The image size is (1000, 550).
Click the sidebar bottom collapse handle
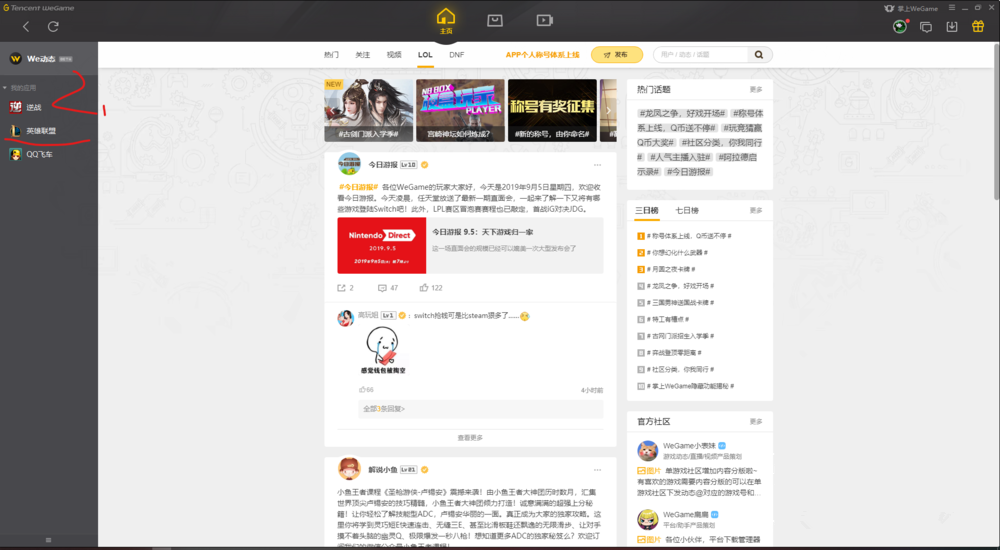pyautogui.click(x=48, y=540)
